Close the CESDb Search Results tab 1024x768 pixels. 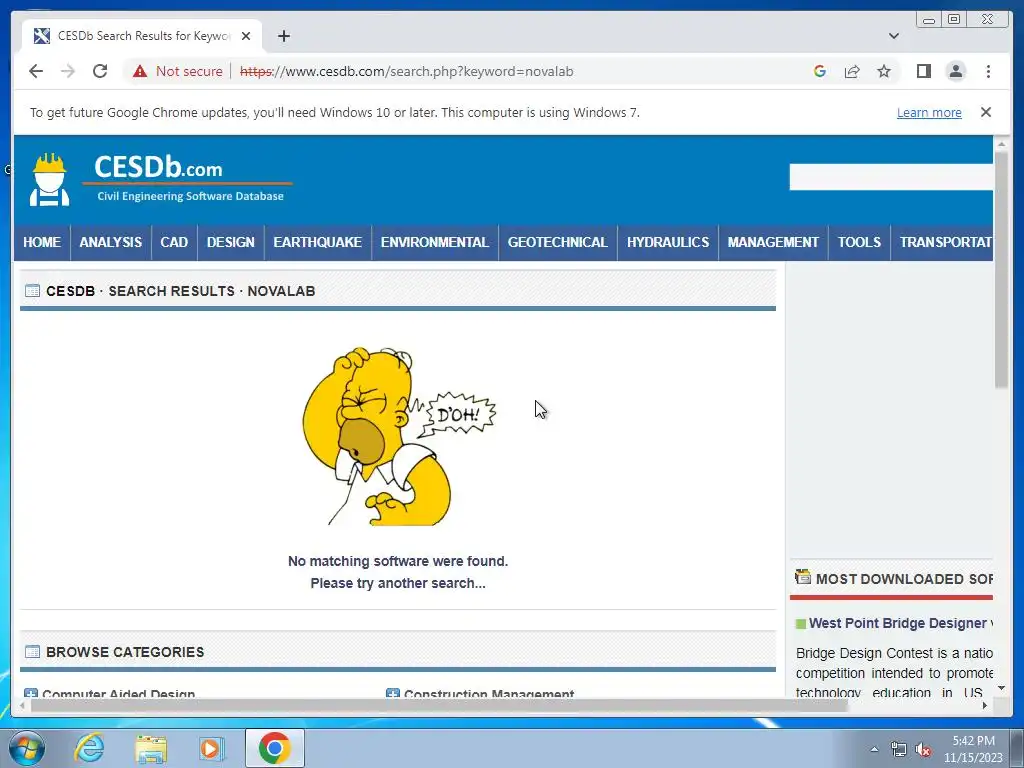[x=246, y=36]
